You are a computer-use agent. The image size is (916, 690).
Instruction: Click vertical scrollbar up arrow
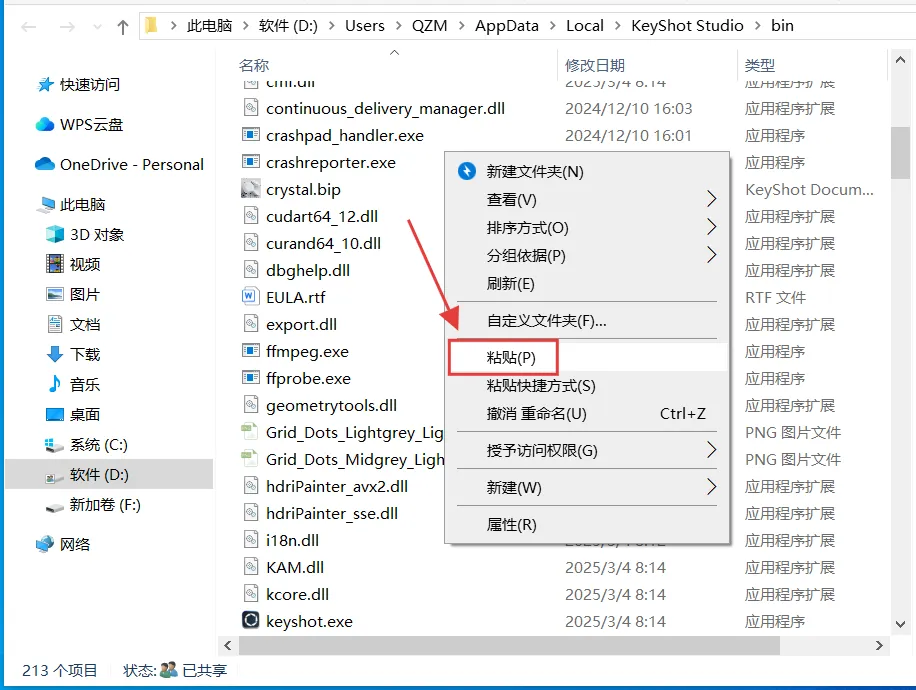tap(900, 60)
